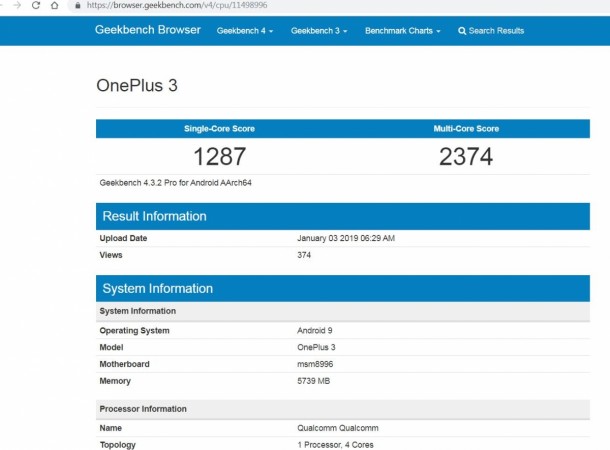Click the Single-Core Score header
This screenshot has width=610, height=450.
click(219, 129)
